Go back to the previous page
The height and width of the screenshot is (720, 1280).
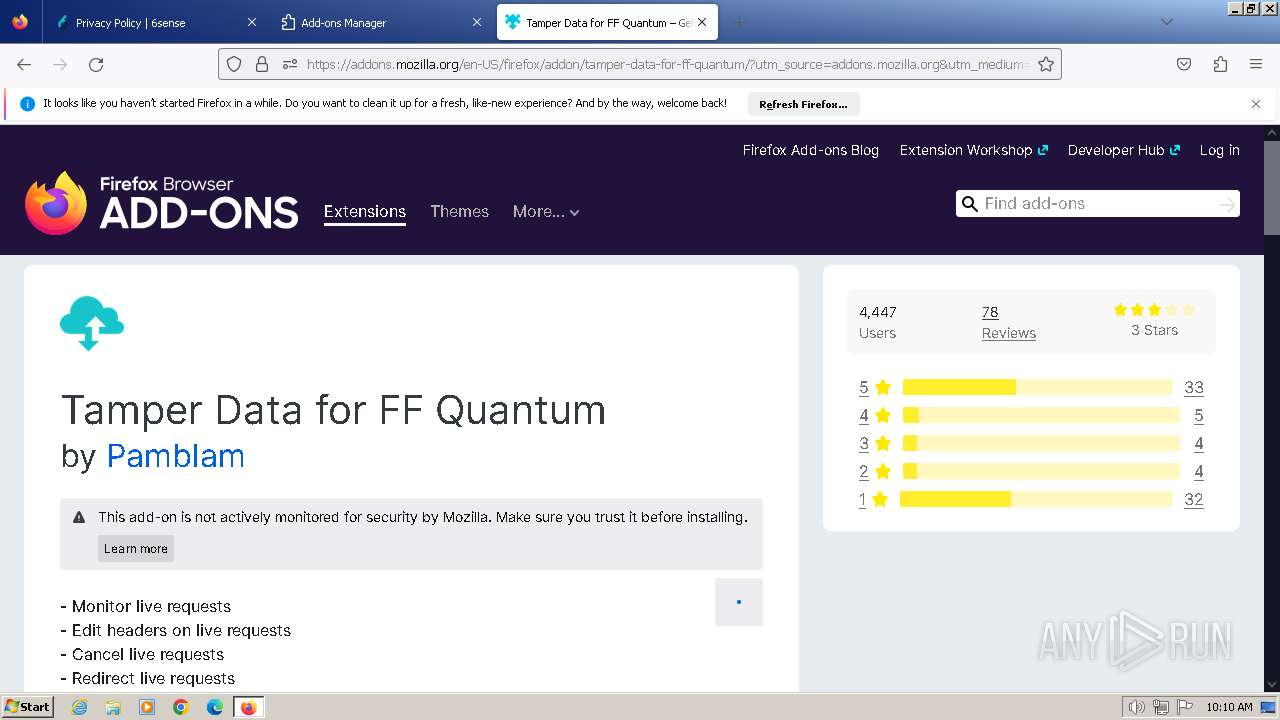(x=24, y=64)
